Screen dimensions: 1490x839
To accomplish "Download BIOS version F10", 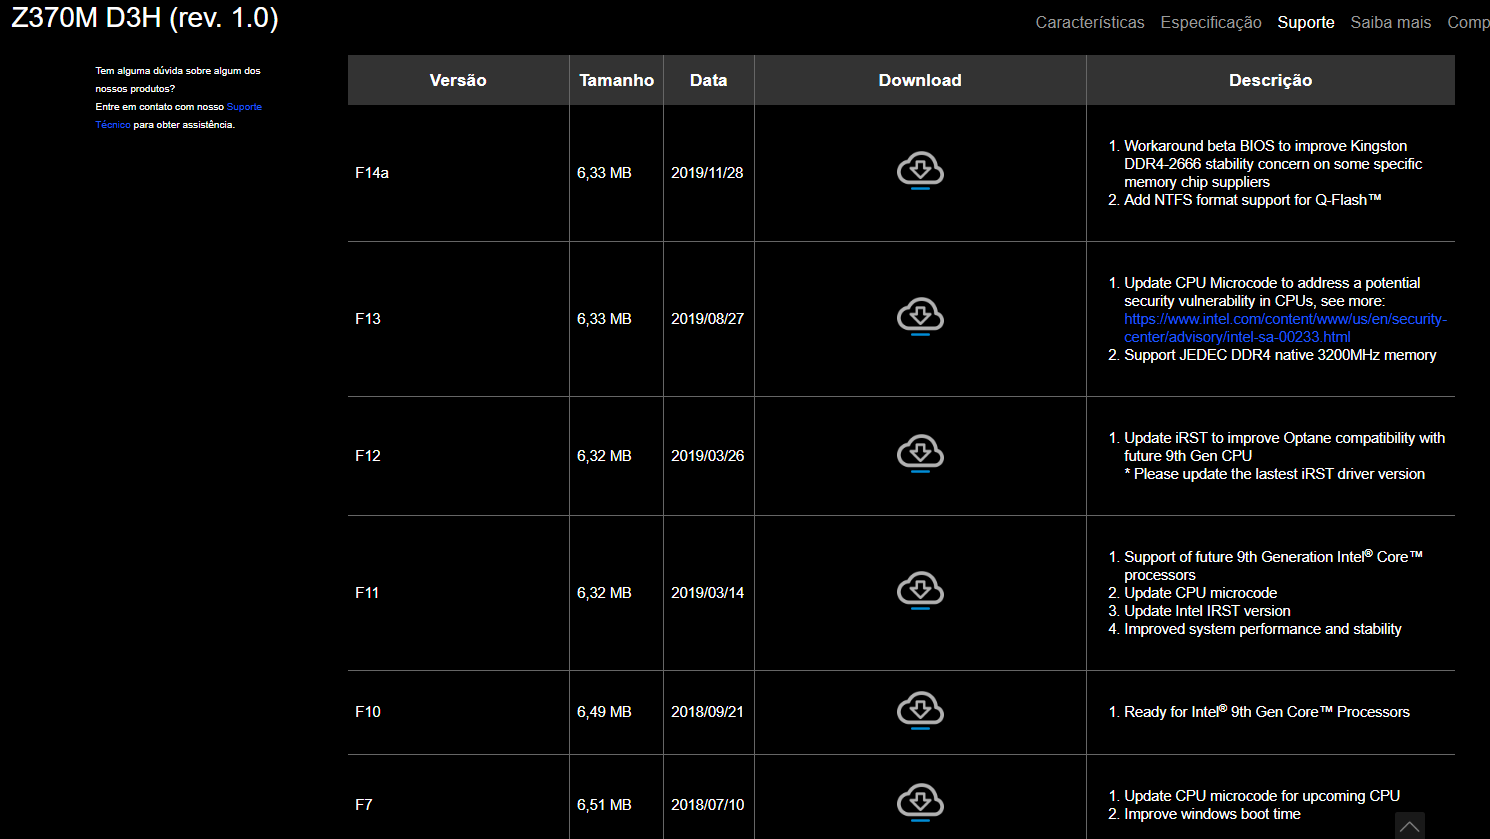I will 920,710.
